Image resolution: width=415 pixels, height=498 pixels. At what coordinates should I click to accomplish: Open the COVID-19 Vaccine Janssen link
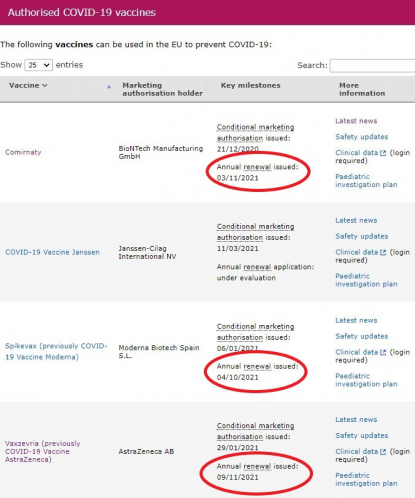[52, 252]
